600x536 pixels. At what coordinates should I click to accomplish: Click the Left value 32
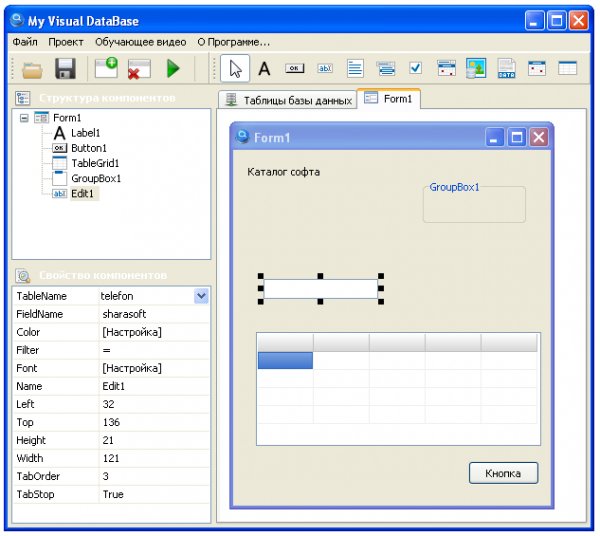pyautogui.click(x=108, y=404)
